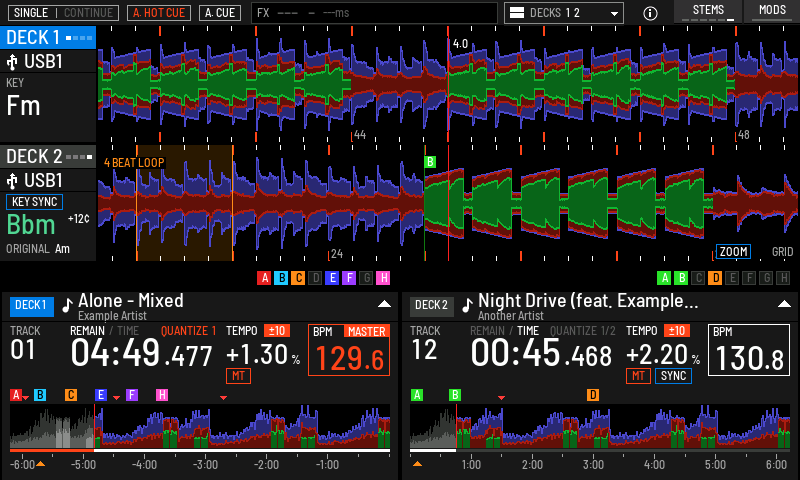The height and width of the screenshot is (480, 800).
Task: Click the 4 BEAT LOOP label
Action: 134,163
